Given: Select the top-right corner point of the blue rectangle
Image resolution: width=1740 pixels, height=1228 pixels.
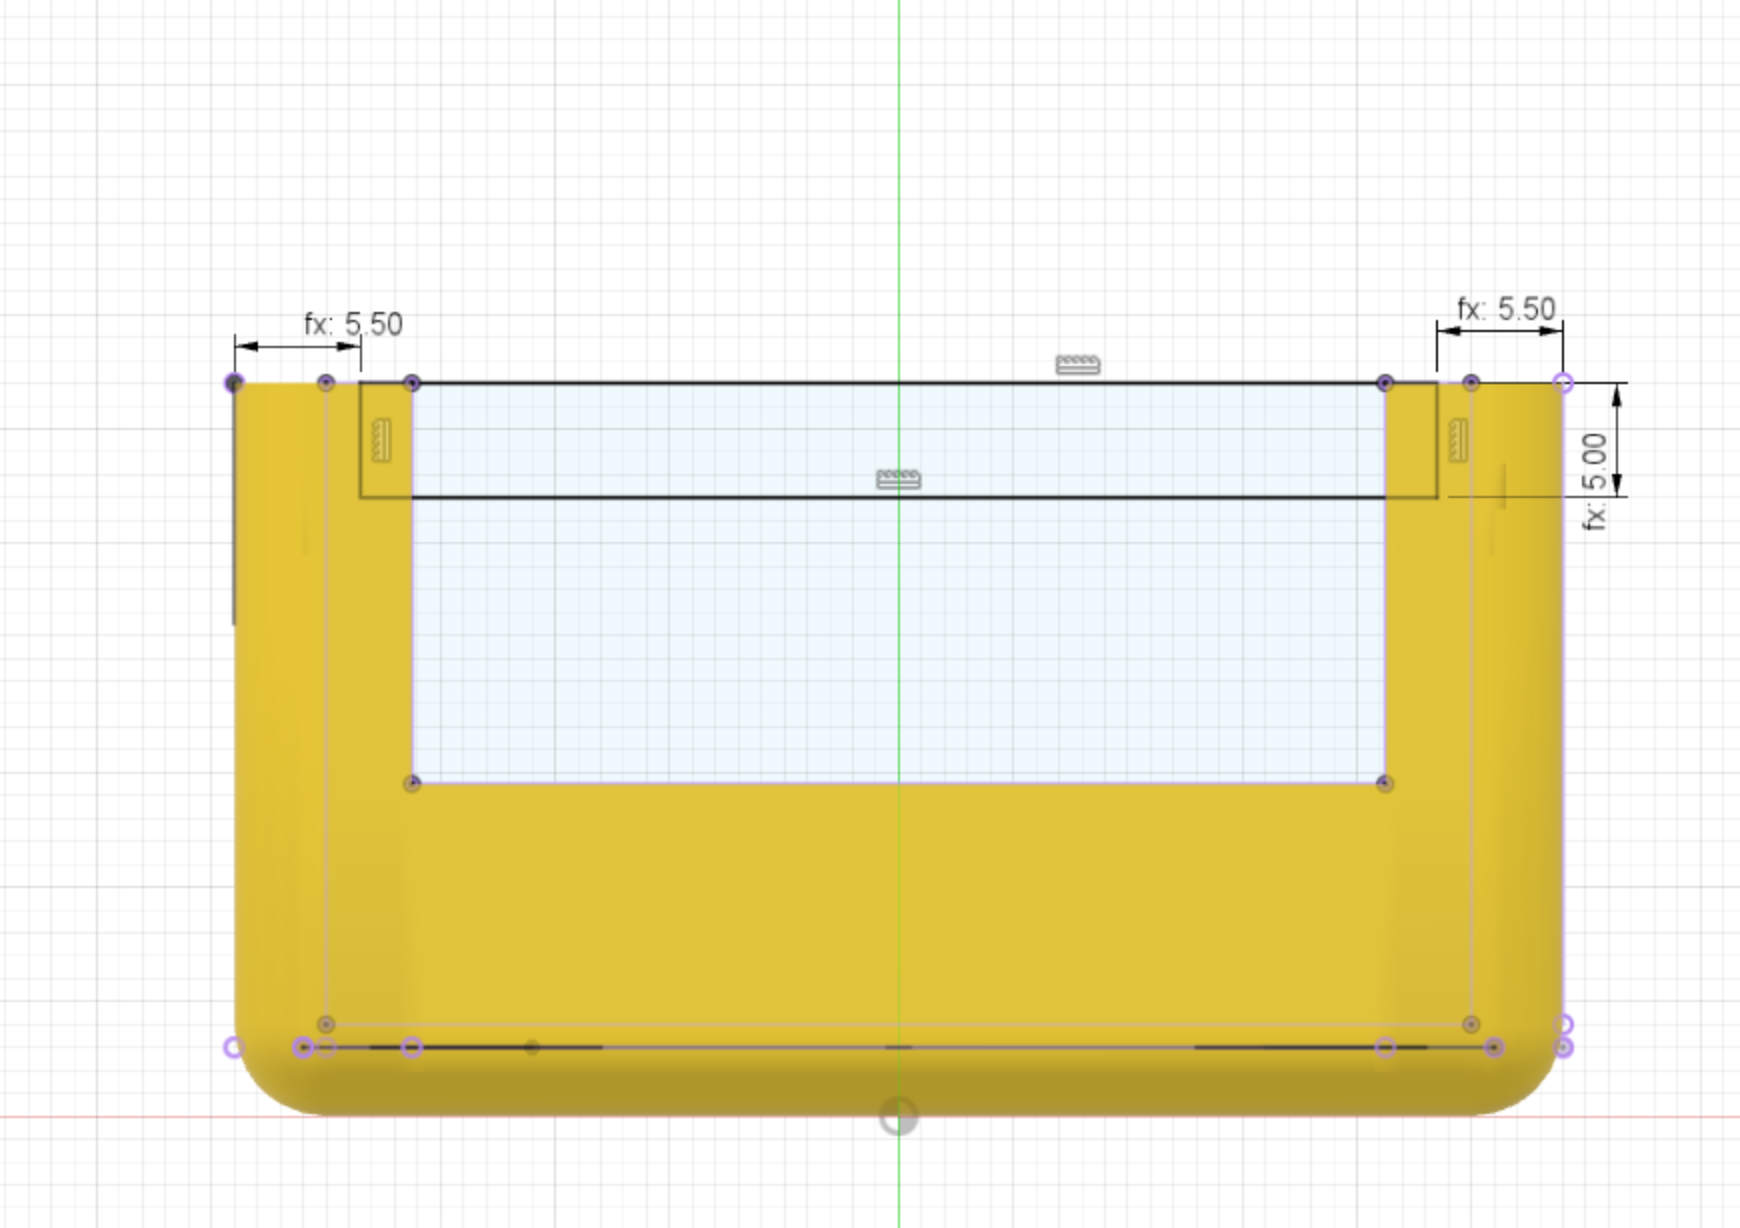Looking at the screenshot, I should tap(1385, 383).
